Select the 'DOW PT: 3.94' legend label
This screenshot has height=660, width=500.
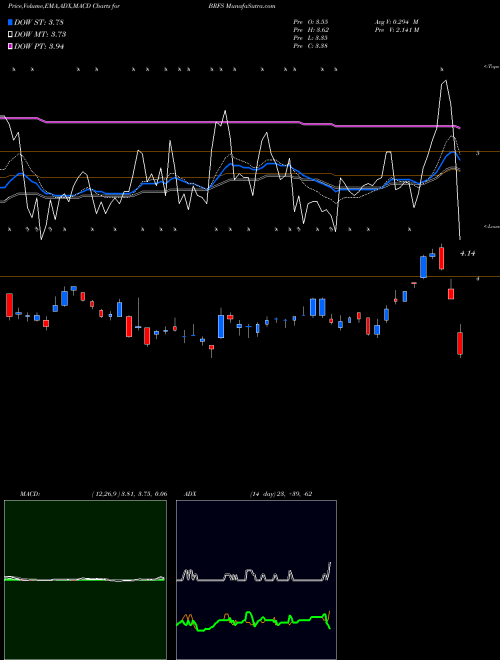39,47
